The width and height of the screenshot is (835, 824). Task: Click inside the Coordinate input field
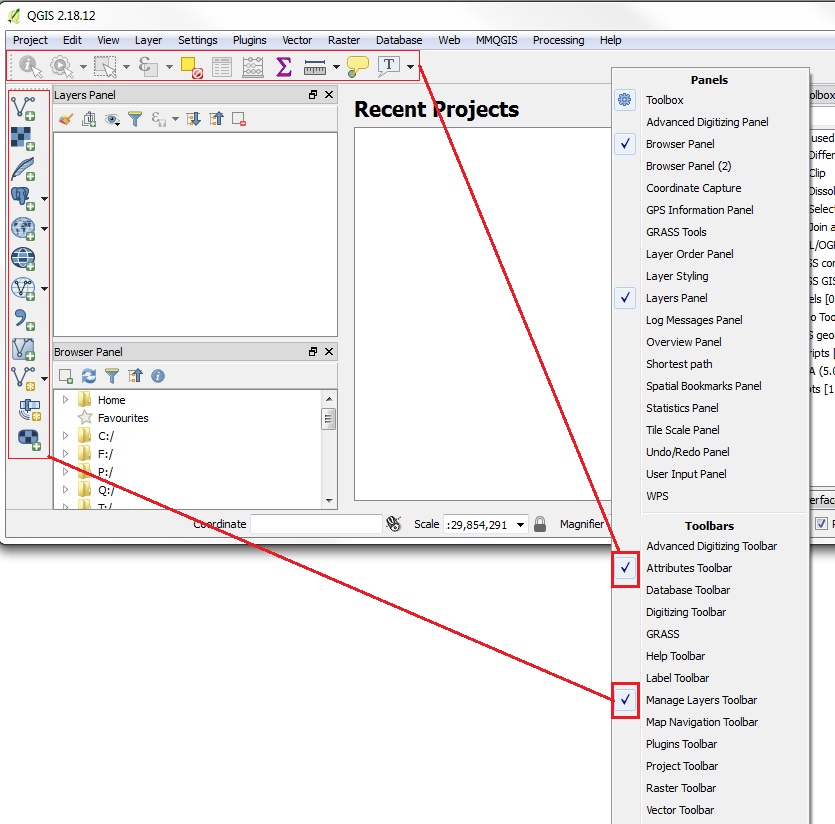316,524
